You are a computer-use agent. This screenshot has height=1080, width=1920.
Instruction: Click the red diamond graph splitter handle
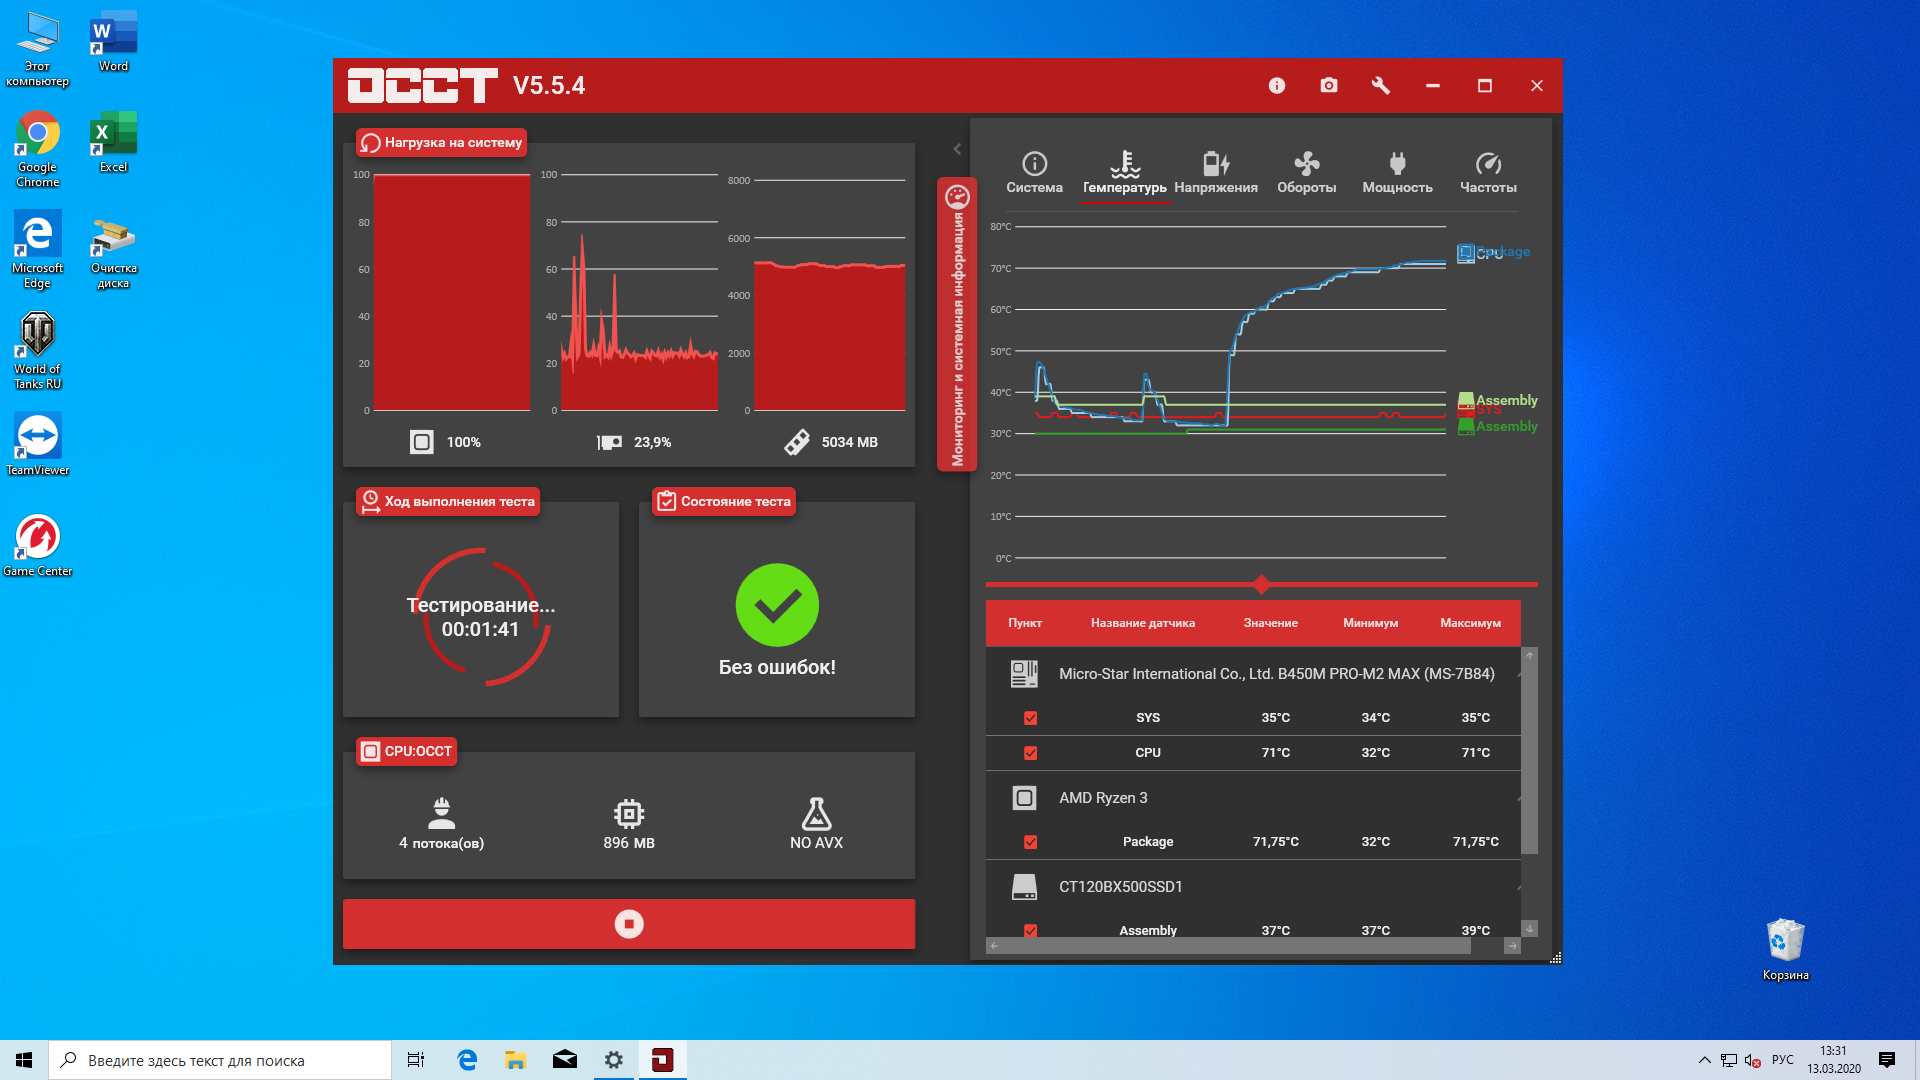click(1262, 584)
